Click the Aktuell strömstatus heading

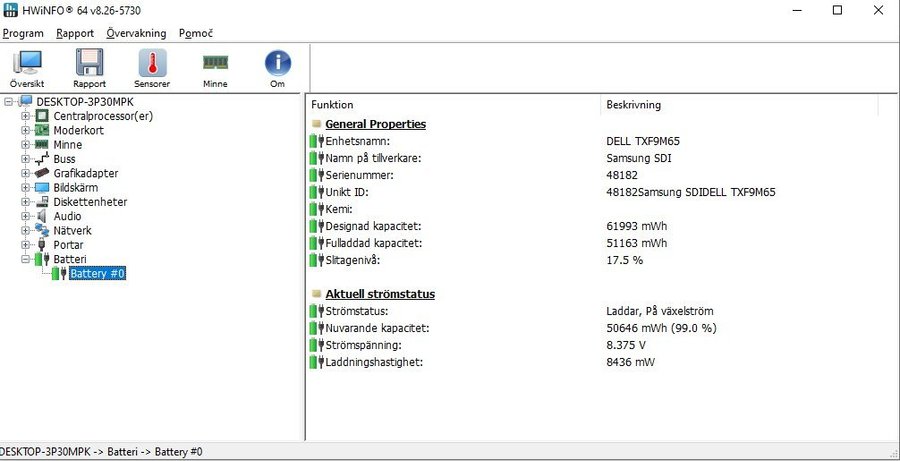coord(380,294)
